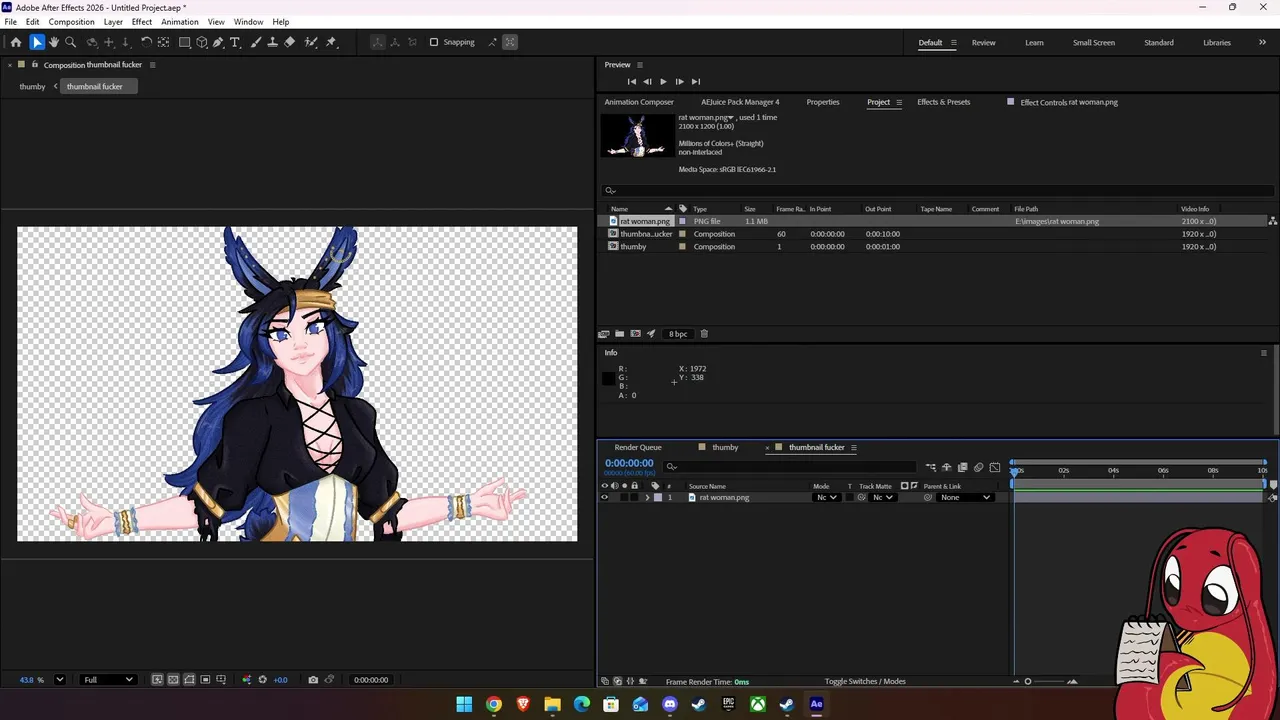Toggle the snap collapsed layers option

[x=510, y=42]
